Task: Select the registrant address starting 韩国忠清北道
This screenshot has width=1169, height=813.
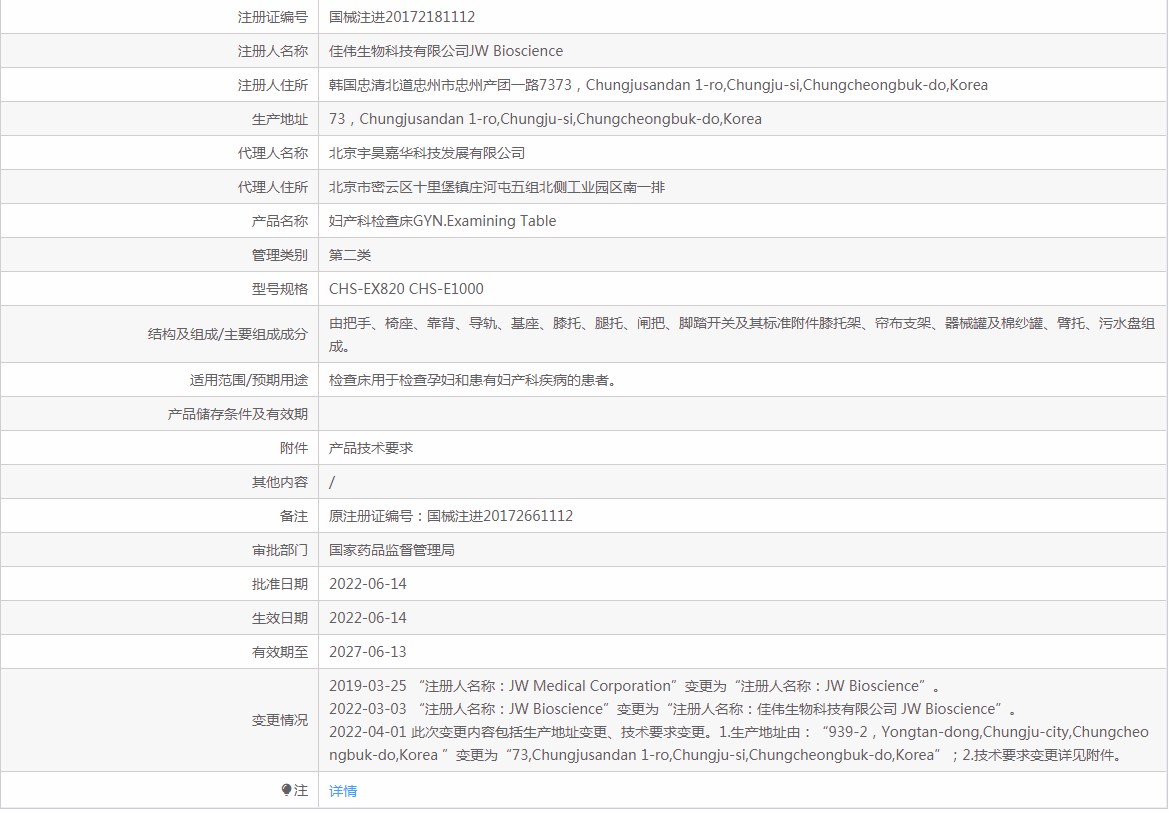Action: tap(658, 84)
